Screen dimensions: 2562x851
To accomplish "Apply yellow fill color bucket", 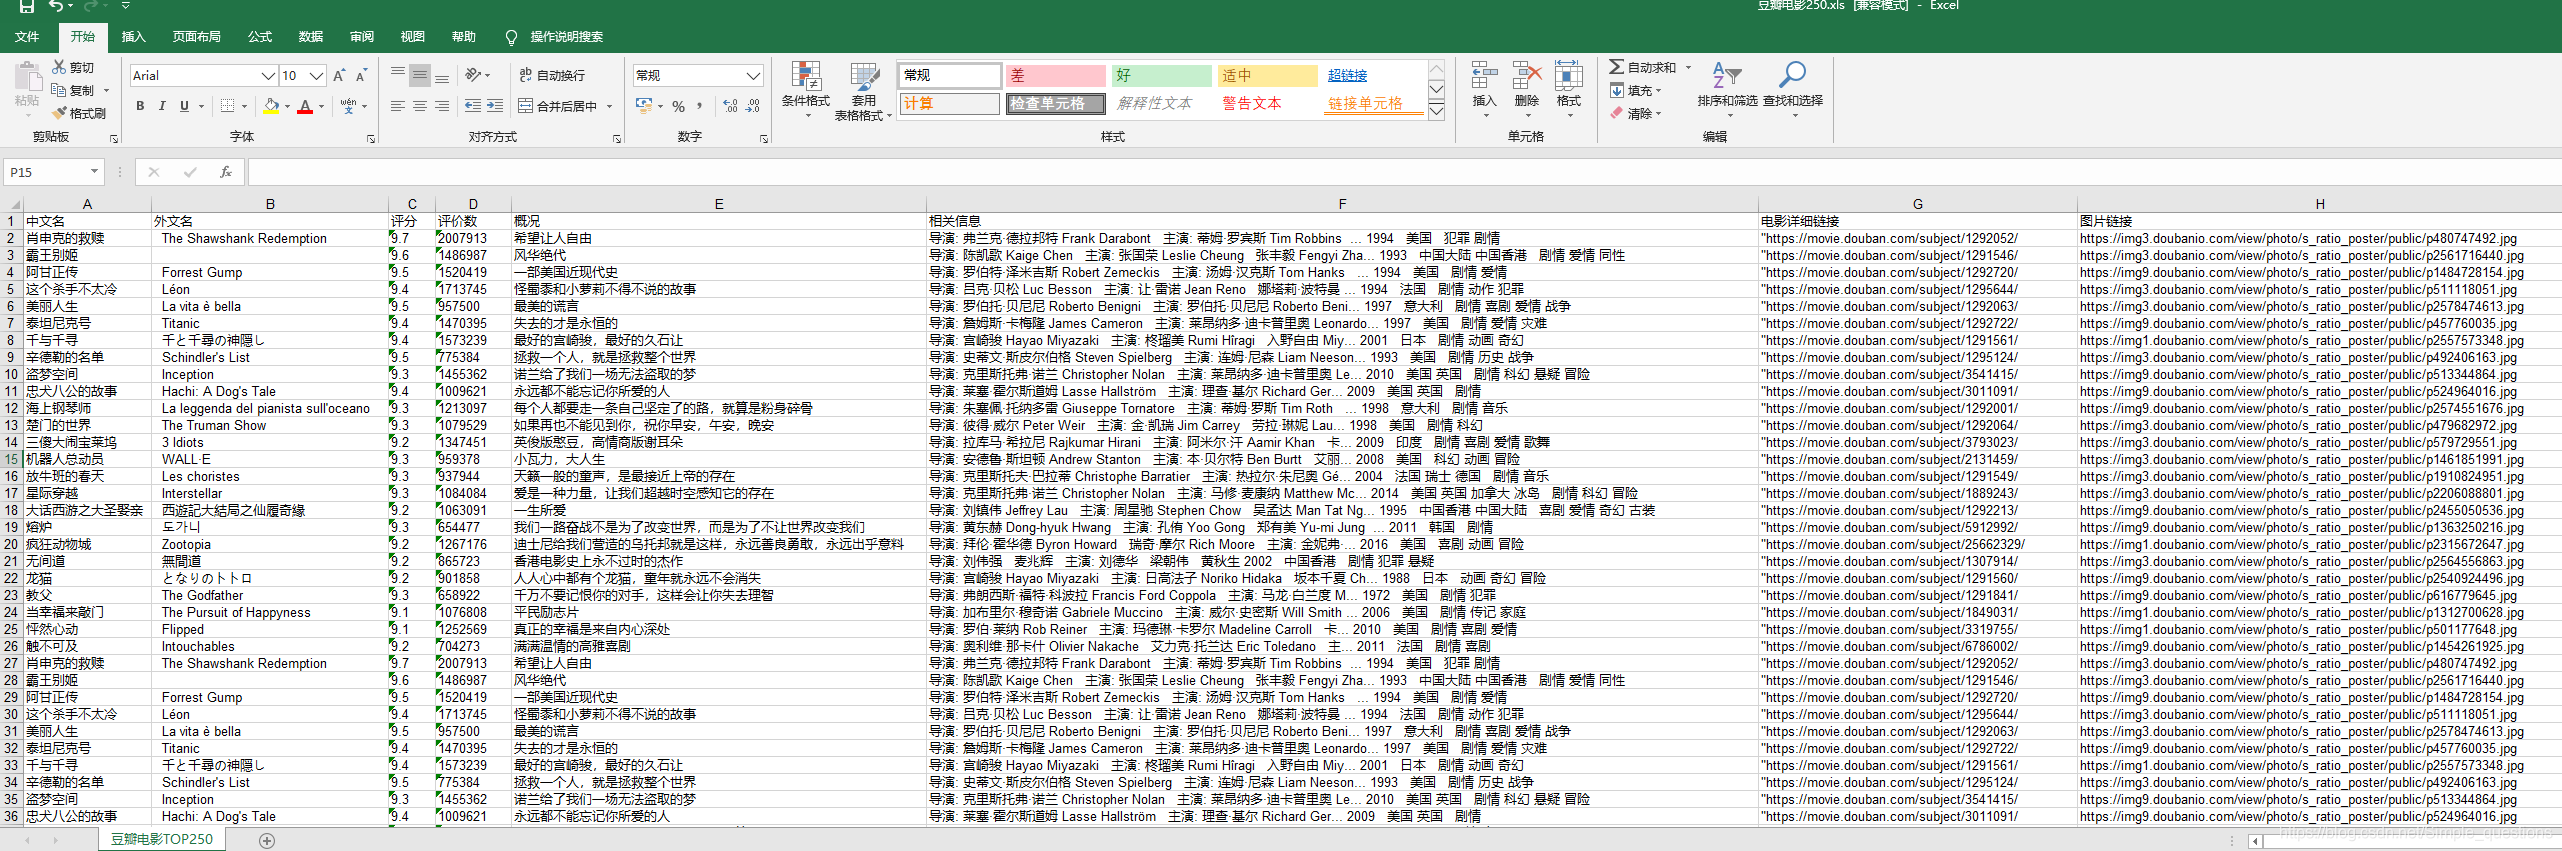I will (x=272, y=106).
